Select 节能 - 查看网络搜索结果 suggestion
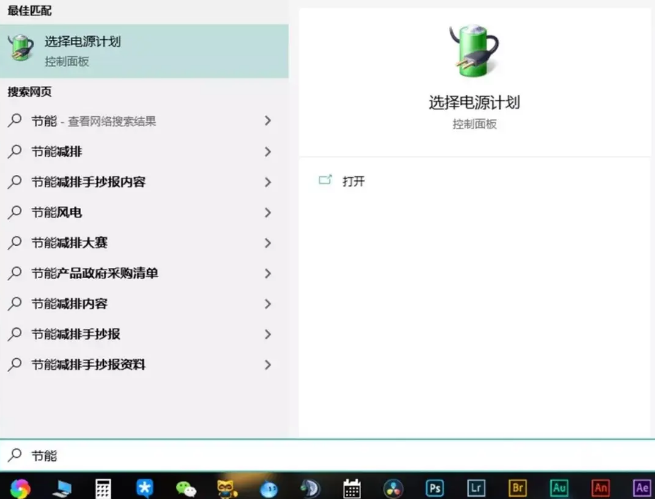Image resolution: width=669 pixels, height=499 pixels. (144, 121)
